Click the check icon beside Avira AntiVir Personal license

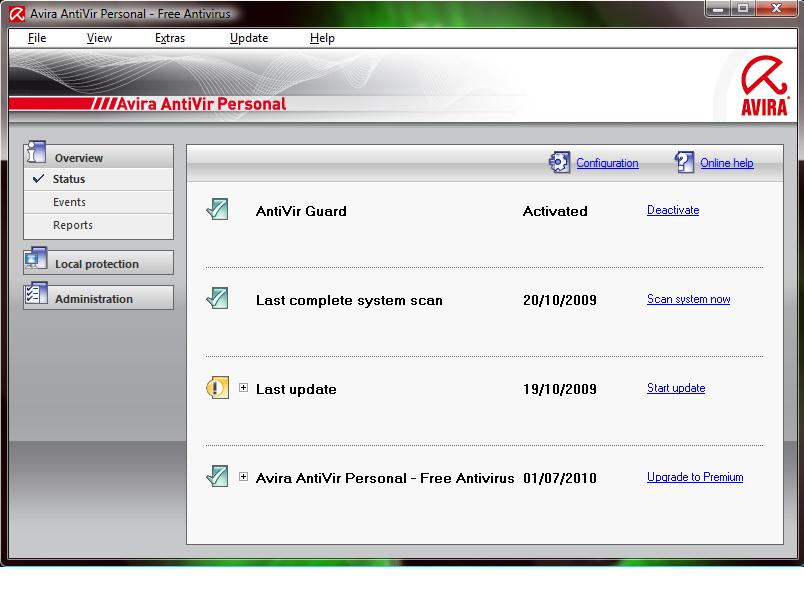(x=217, y=476)
